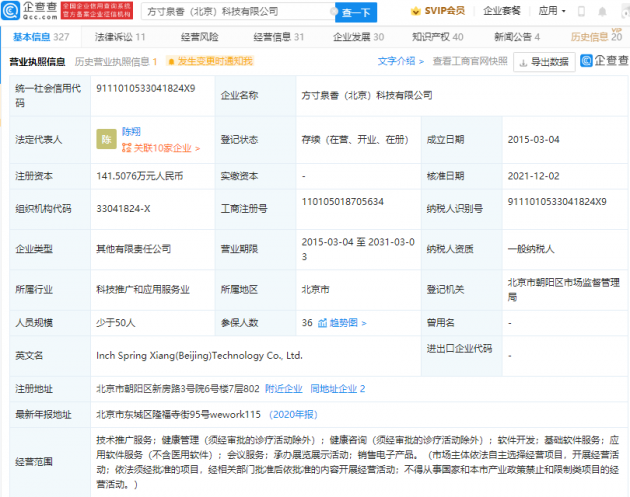Select the 成立日期 value 2015-03-04
The width and height of the screenshot is (630, 497).
click(533, 139)
